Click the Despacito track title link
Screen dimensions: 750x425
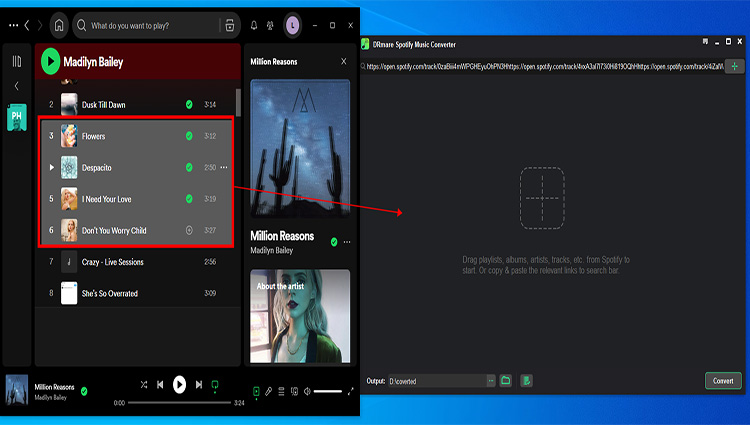pyautogui.click(x=97, y=168)
